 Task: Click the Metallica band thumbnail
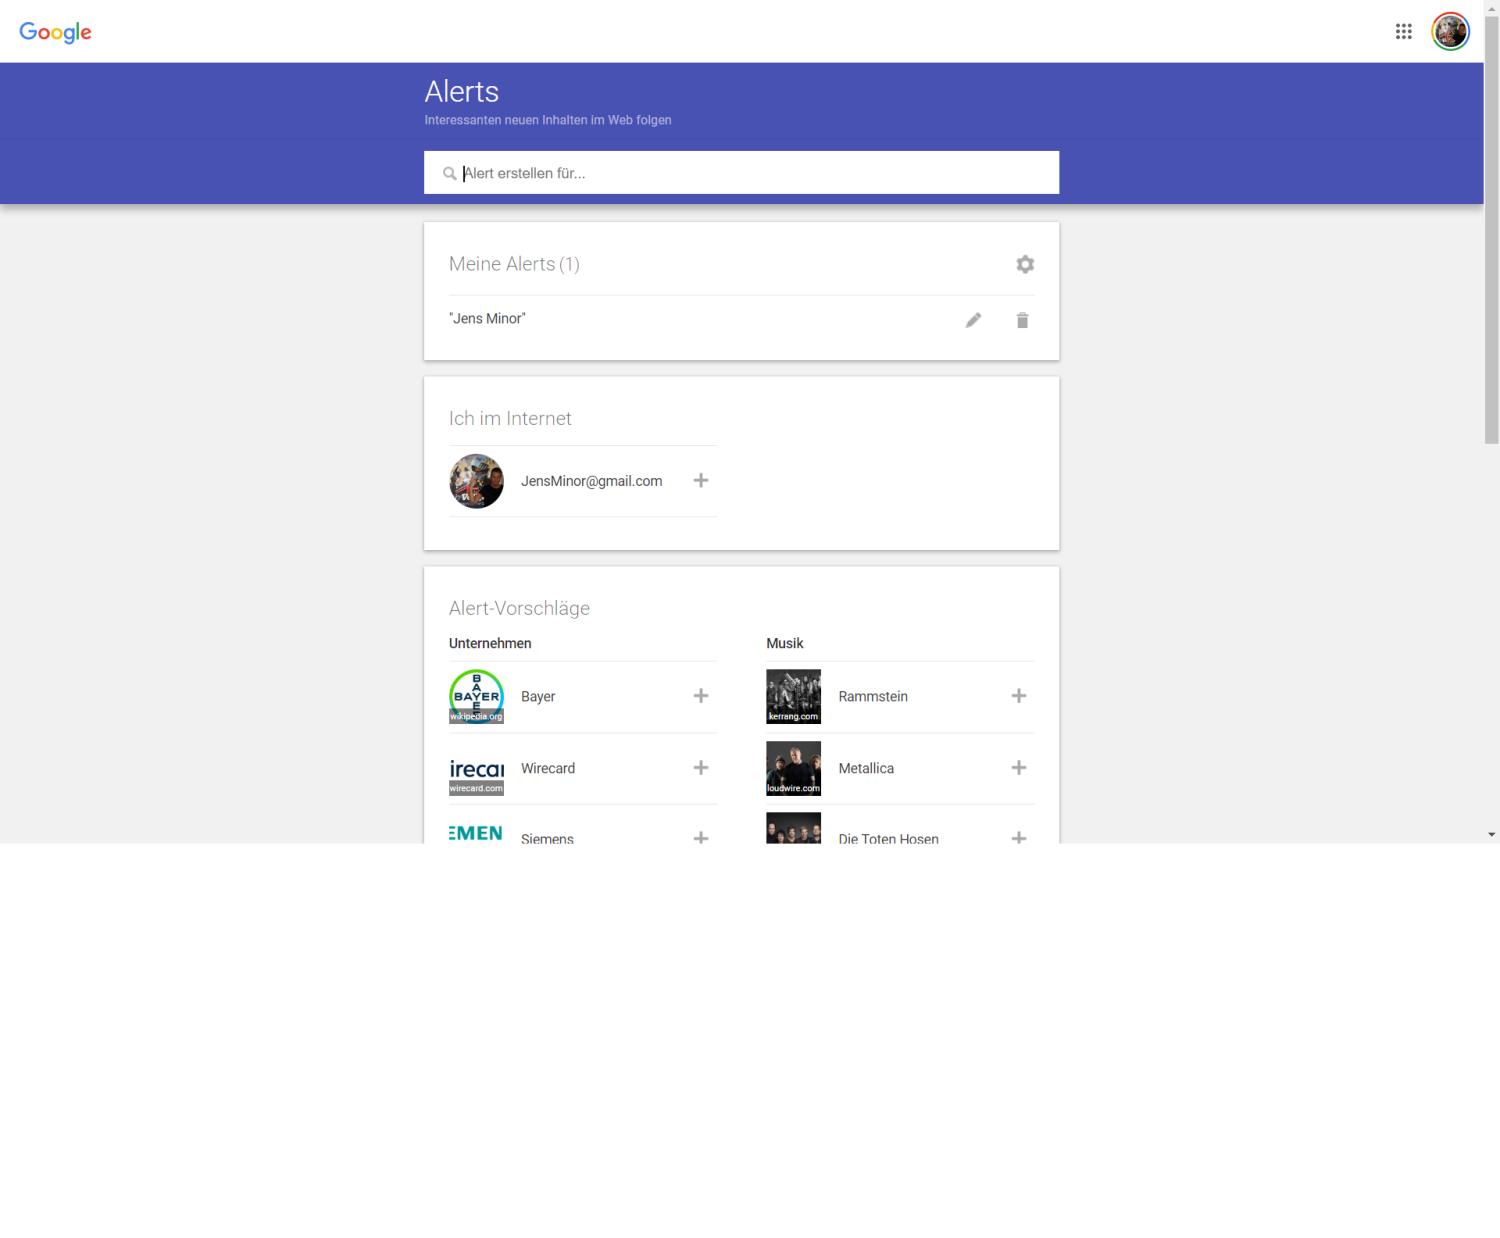point(793,768)
